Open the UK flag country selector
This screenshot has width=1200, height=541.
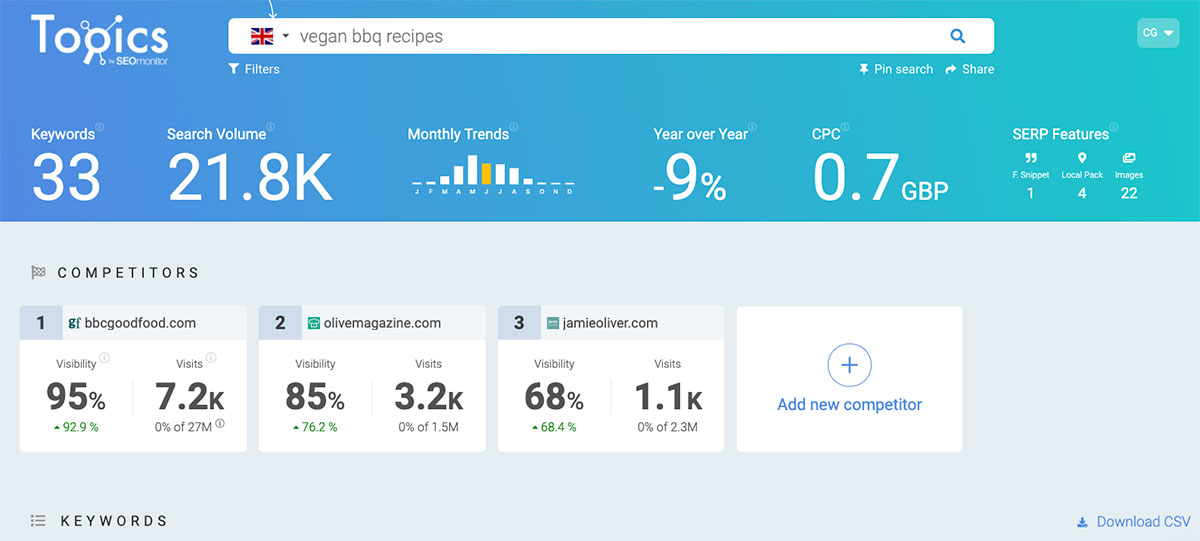[270, 36]
